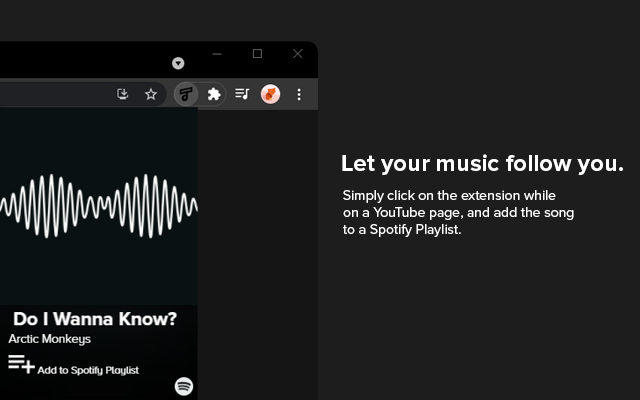Select the song title Do I Wanna Know?
The image size is (640, 400).
click(95, 319)
